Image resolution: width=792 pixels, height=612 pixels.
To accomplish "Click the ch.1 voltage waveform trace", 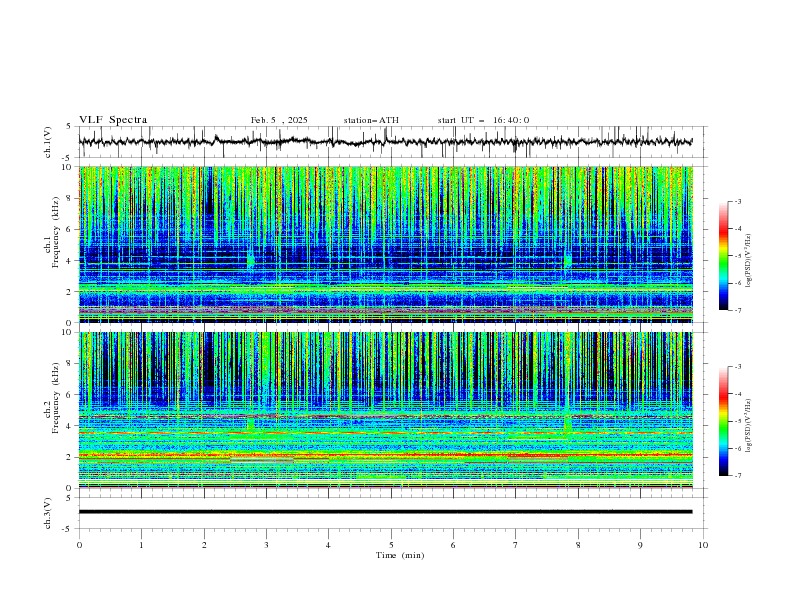I will (x=385, y=141).
